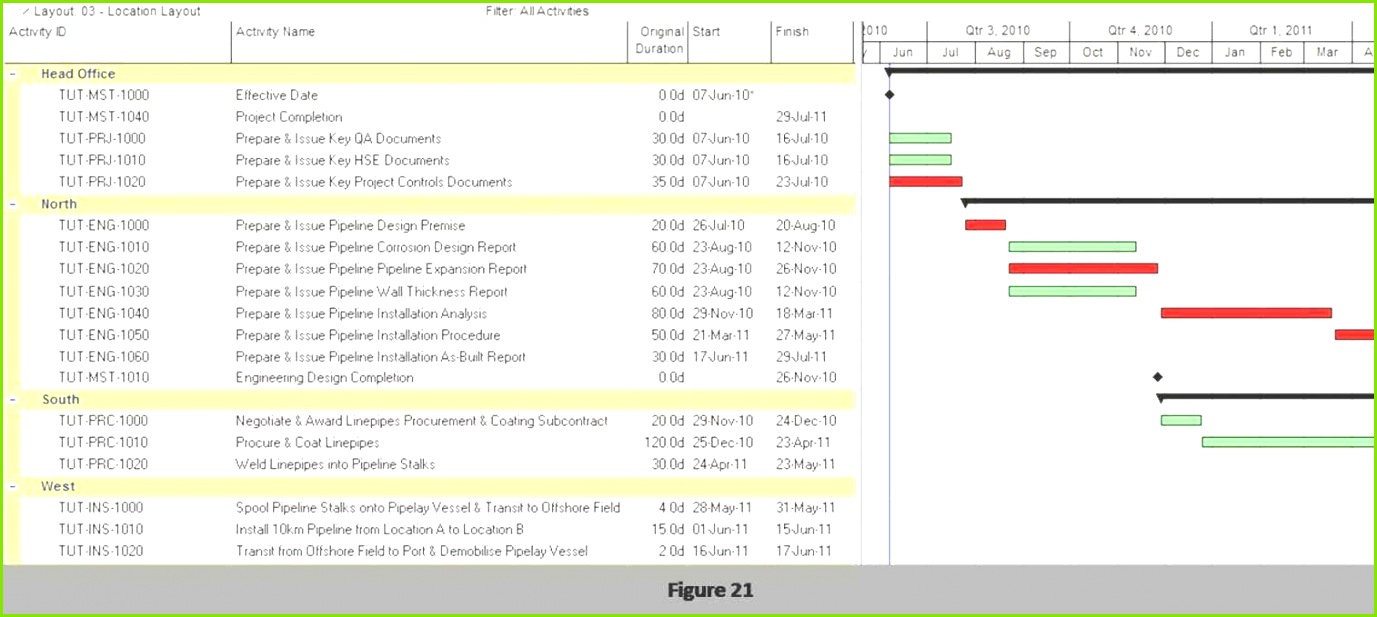This screenshot has height=617, width=1377.
Task: Collapse the North group
Action: point(13,204)
